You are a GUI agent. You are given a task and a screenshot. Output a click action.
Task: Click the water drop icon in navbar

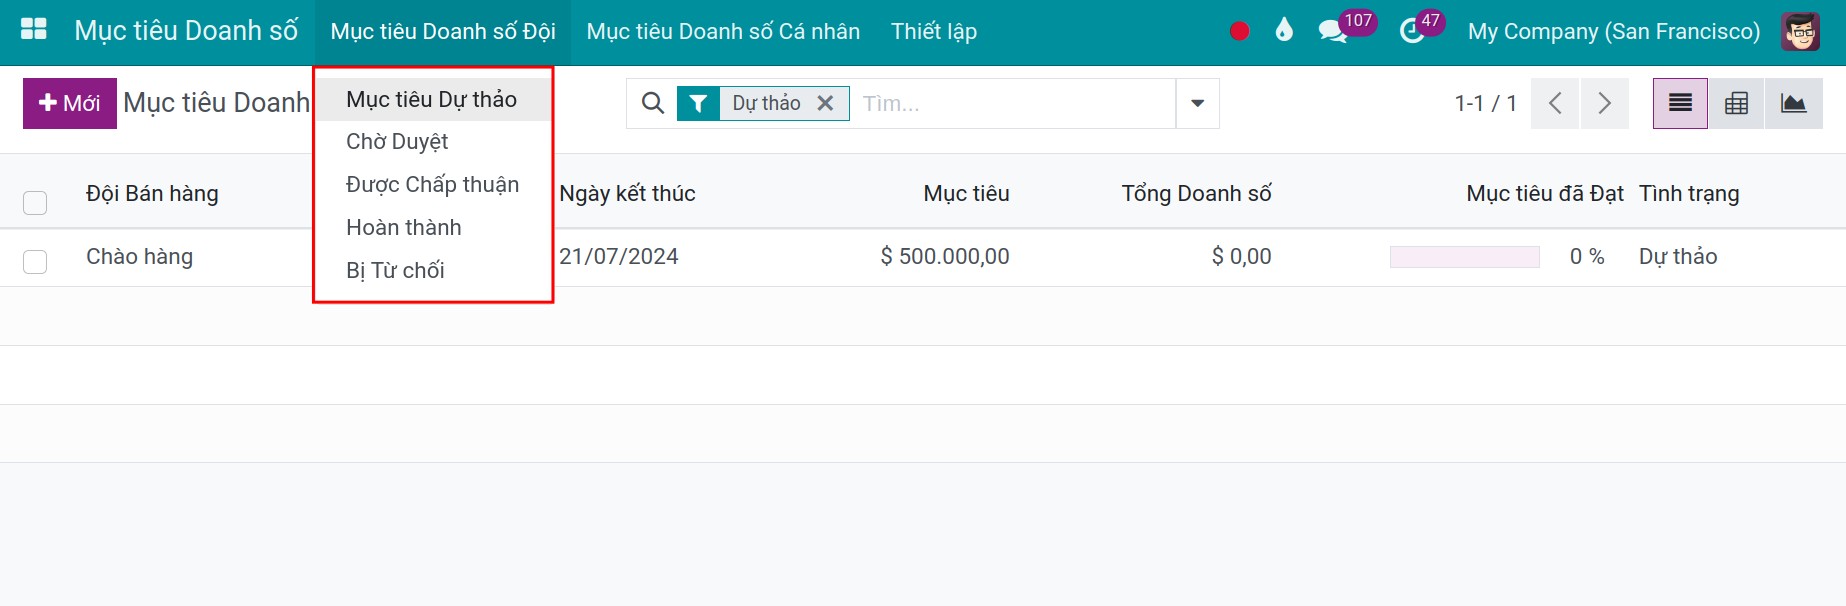pos(1284,30)
